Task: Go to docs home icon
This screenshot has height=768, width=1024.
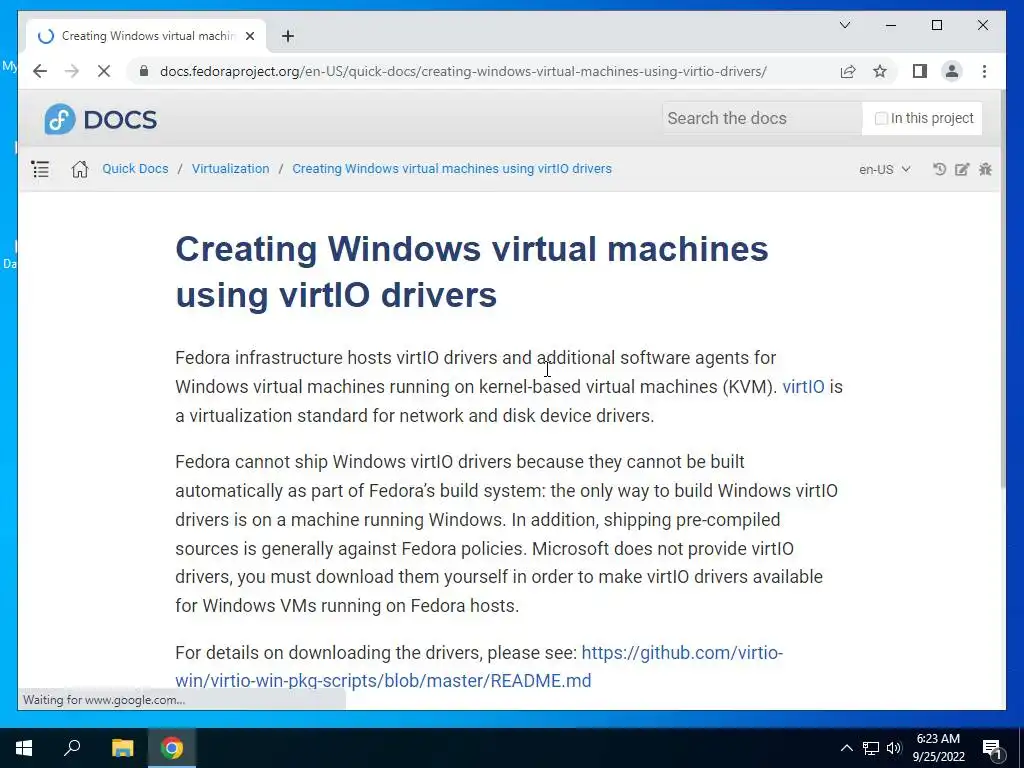Action: click(80, 169)
